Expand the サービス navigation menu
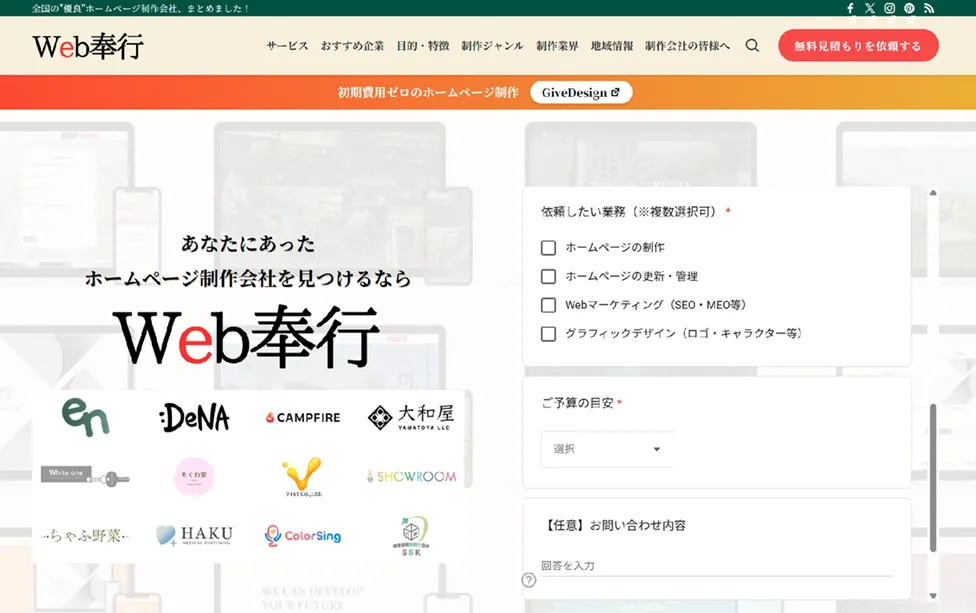The width and height of the screenshot is (976, 613). pos(287,46)
